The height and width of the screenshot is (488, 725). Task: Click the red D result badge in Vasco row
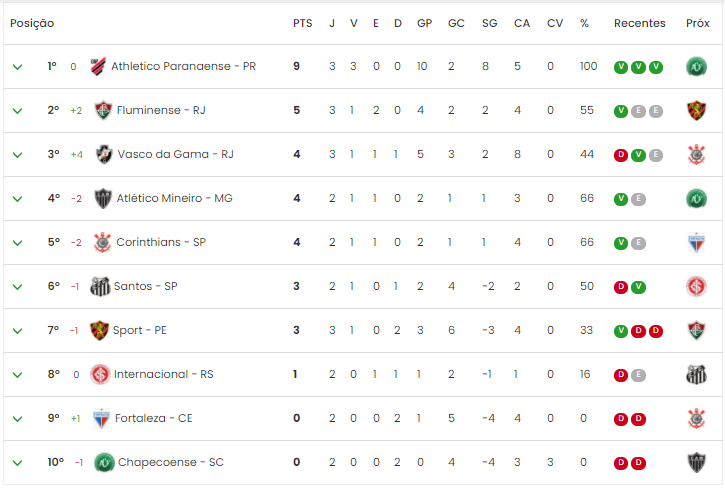coord(621,155)
